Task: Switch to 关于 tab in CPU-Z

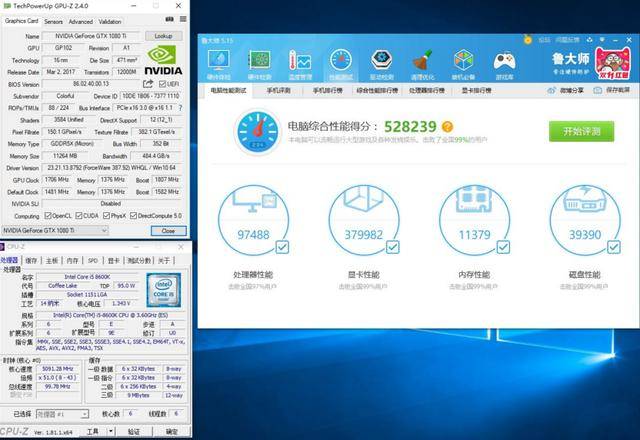Action: tap(164, 260)
